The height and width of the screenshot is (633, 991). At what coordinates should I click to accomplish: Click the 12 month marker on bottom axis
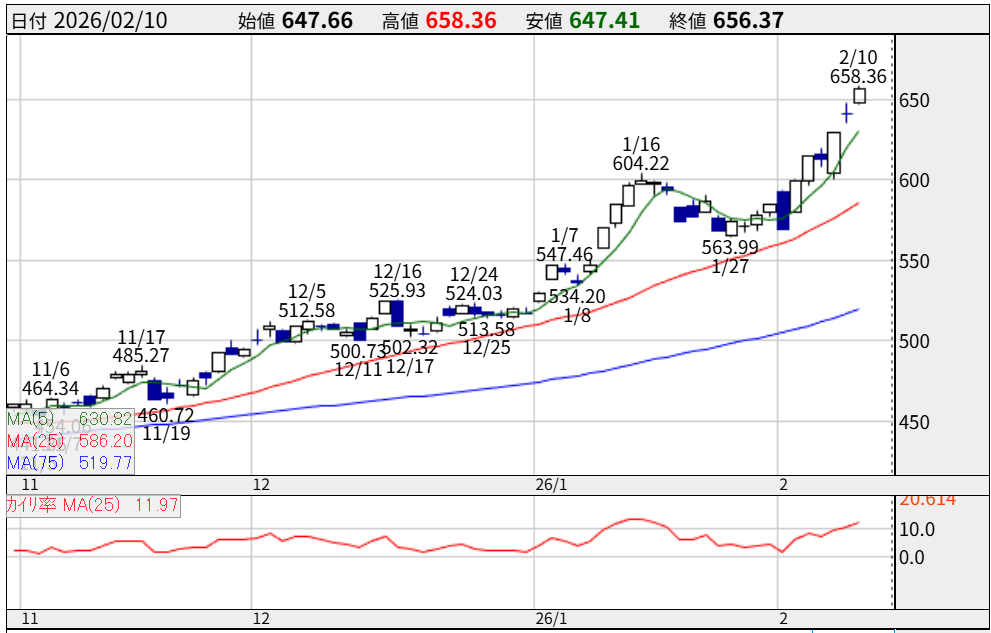coord(262,617)
